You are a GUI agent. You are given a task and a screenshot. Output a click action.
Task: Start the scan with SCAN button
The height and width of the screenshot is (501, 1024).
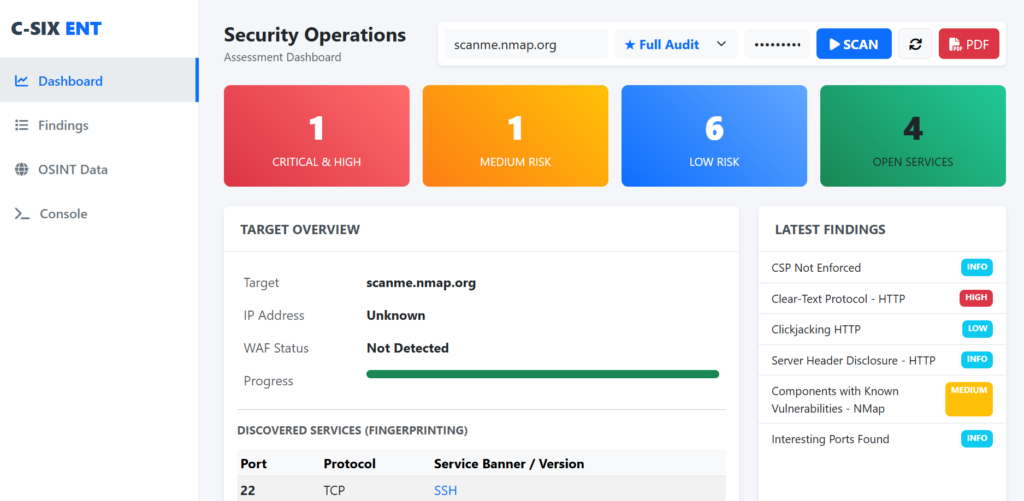853,44
